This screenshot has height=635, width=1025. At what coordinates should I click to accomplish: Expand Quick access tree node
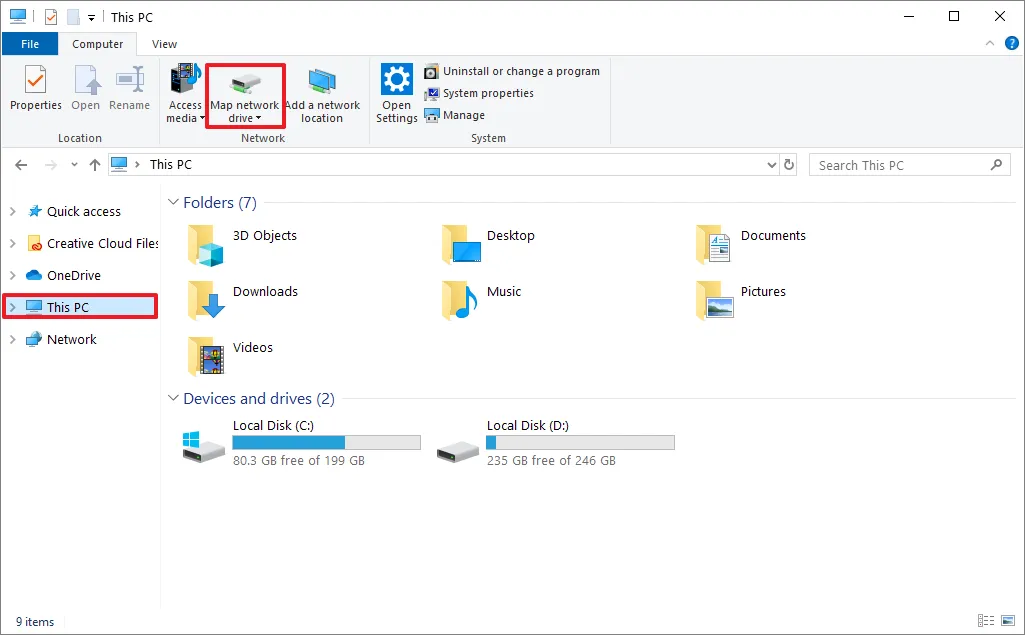point(12,212)
